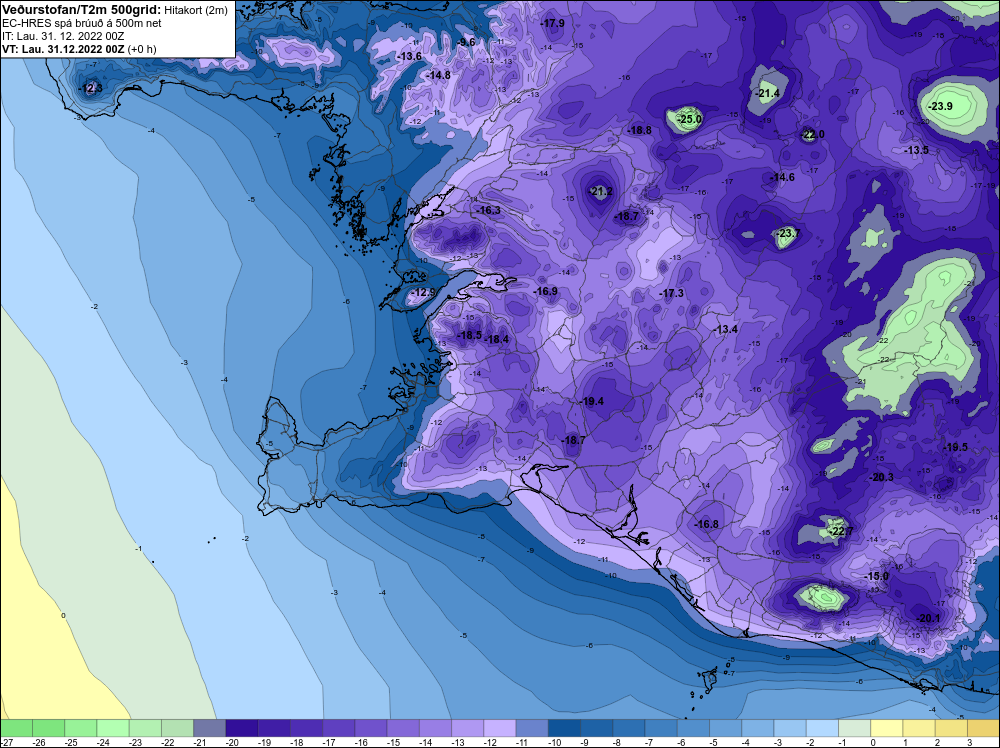Click the -23.9 temperature value on the map
The height and width of the screenshot is (748, 1000).
(940, 106)
